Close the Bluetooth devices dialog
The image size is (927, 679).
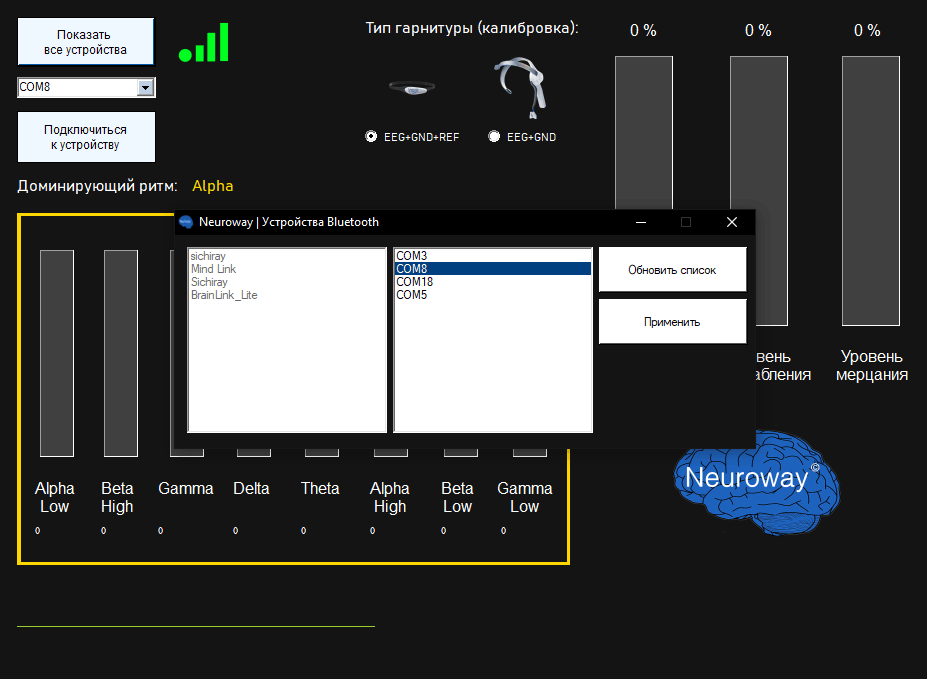coord(732,222)
